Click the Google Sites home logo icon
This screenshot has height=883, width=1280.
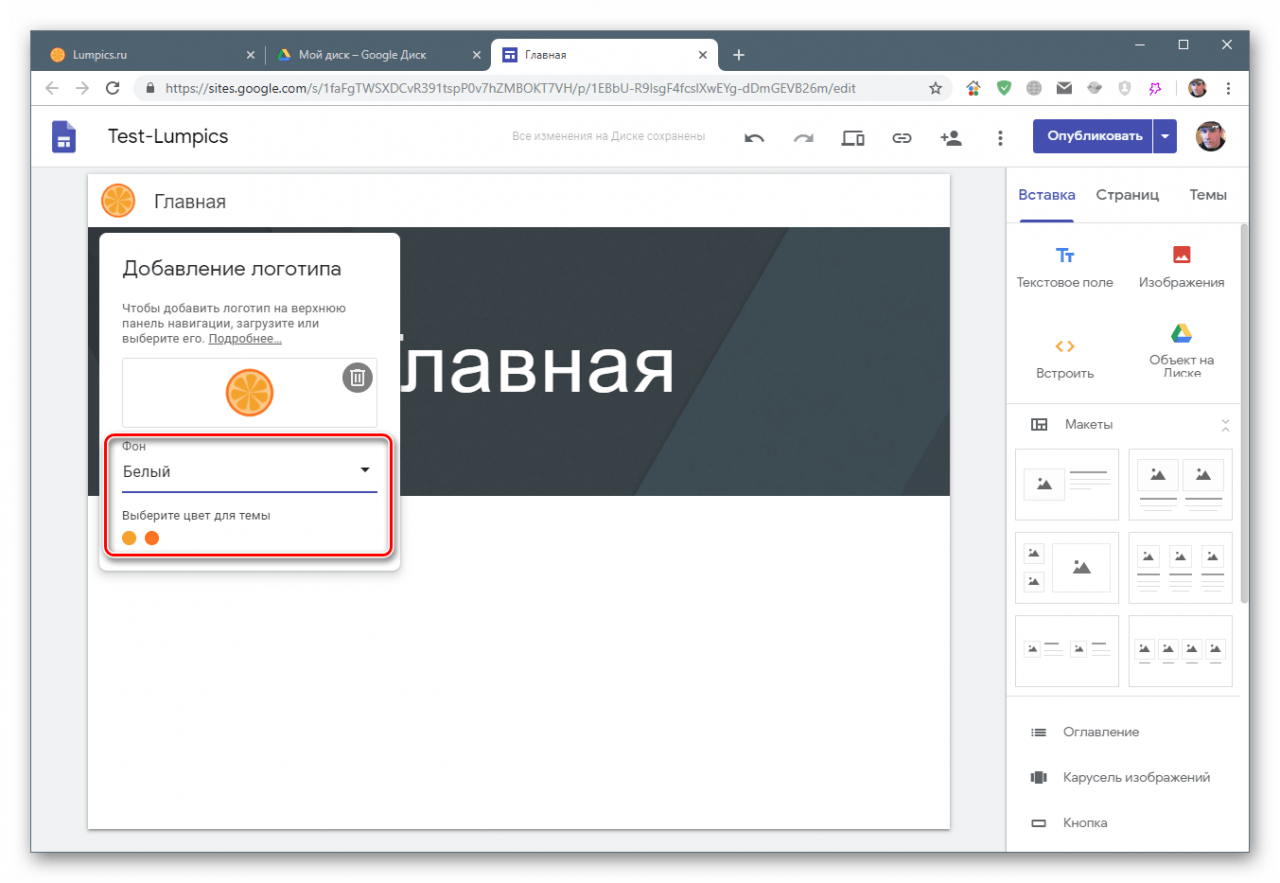pyautogui.click(x=64, y=137)
